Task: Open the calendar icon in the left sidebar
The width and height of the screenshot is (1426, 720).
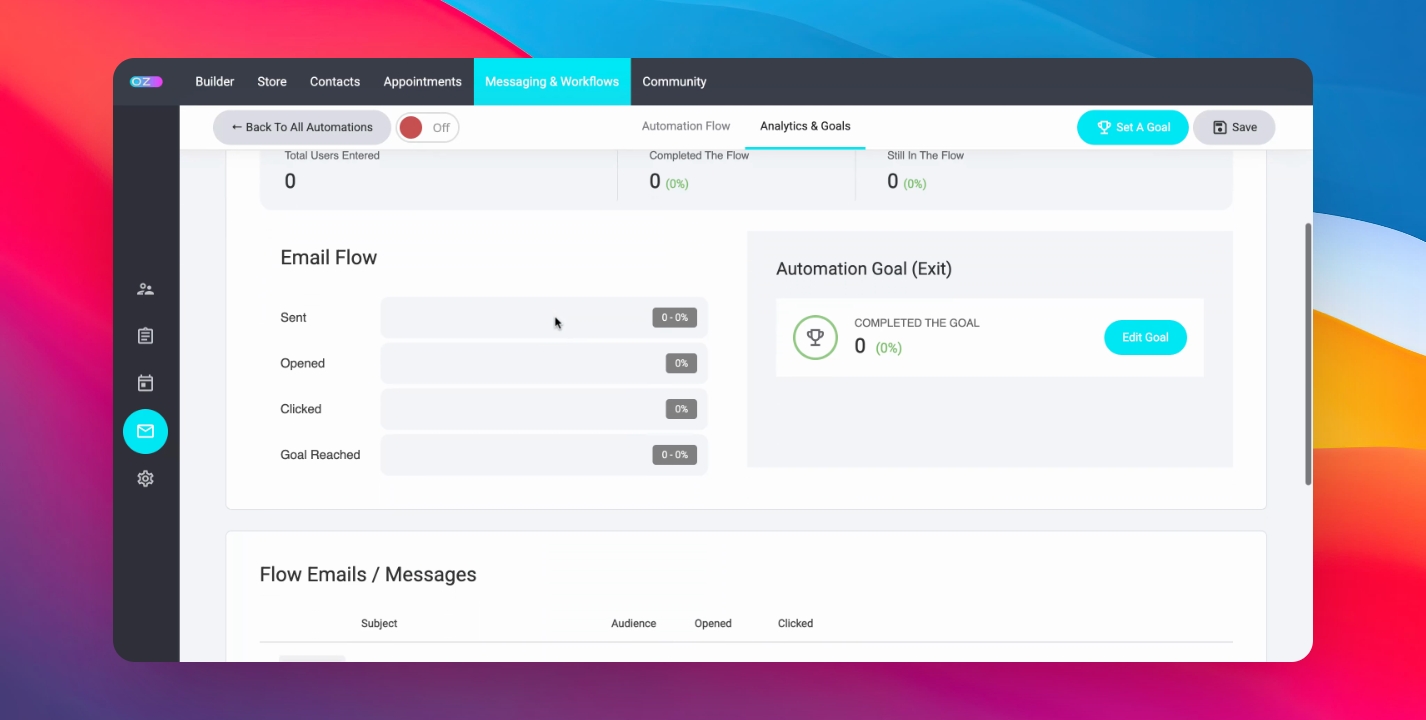Action: point(146,383)
